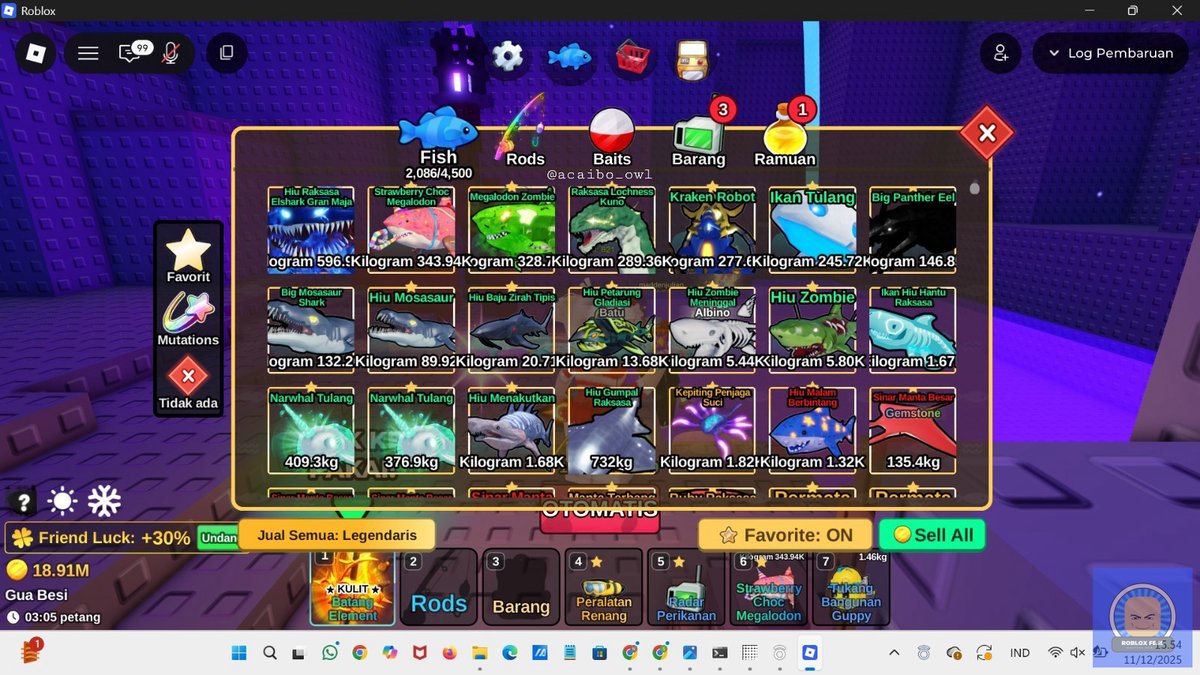Viewport: 1200px width, 675px height.
Task: Open the orange arcade machine icon
Action: (x=692, y=59)
